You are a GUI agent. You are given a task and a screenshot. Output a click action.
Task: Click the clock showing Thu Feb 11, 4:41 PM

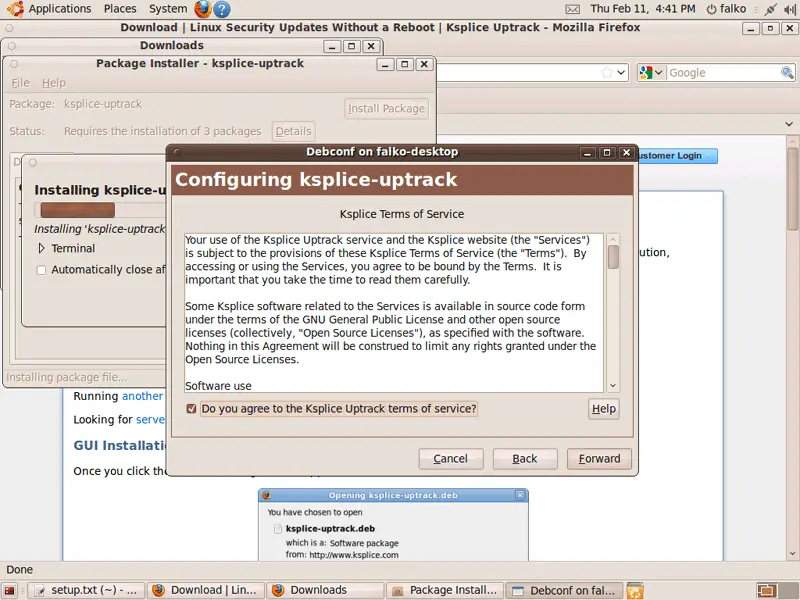(643, 9)
